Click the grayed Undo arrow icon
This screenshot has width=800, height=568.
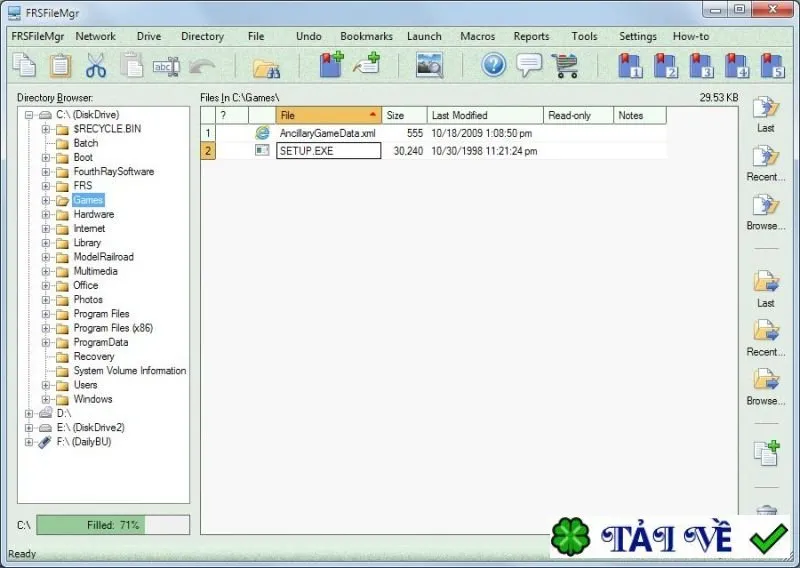pyautogui.click(x=202, y=66)
